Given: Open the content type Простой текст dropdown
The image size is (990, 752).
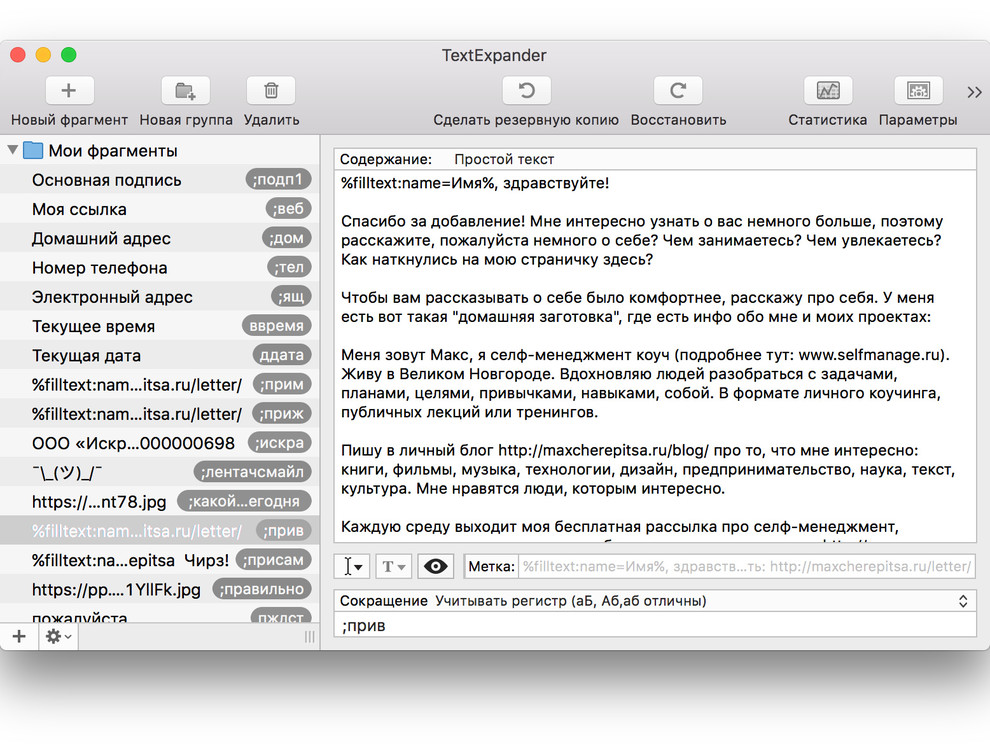Looking at the screenshot, I should point(504,159).
